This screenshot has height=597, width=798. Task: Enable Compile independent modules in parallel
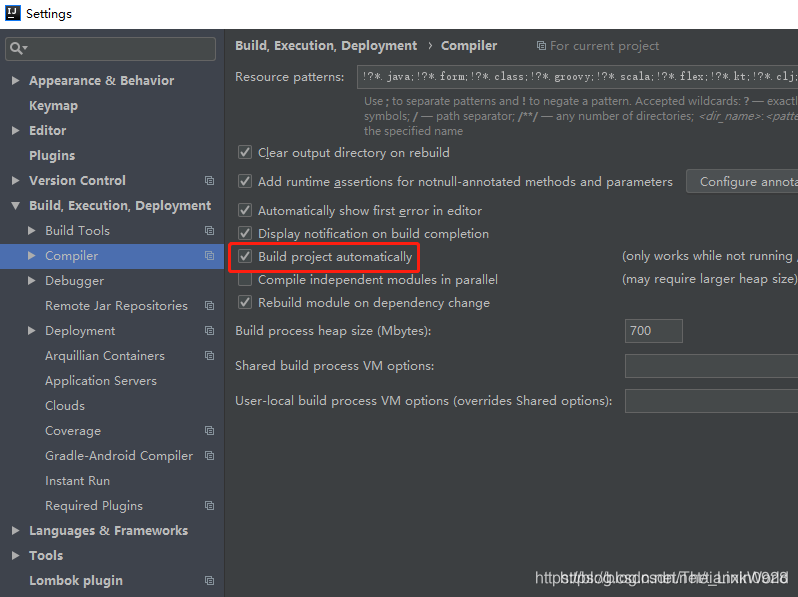(x=245, y=279)
